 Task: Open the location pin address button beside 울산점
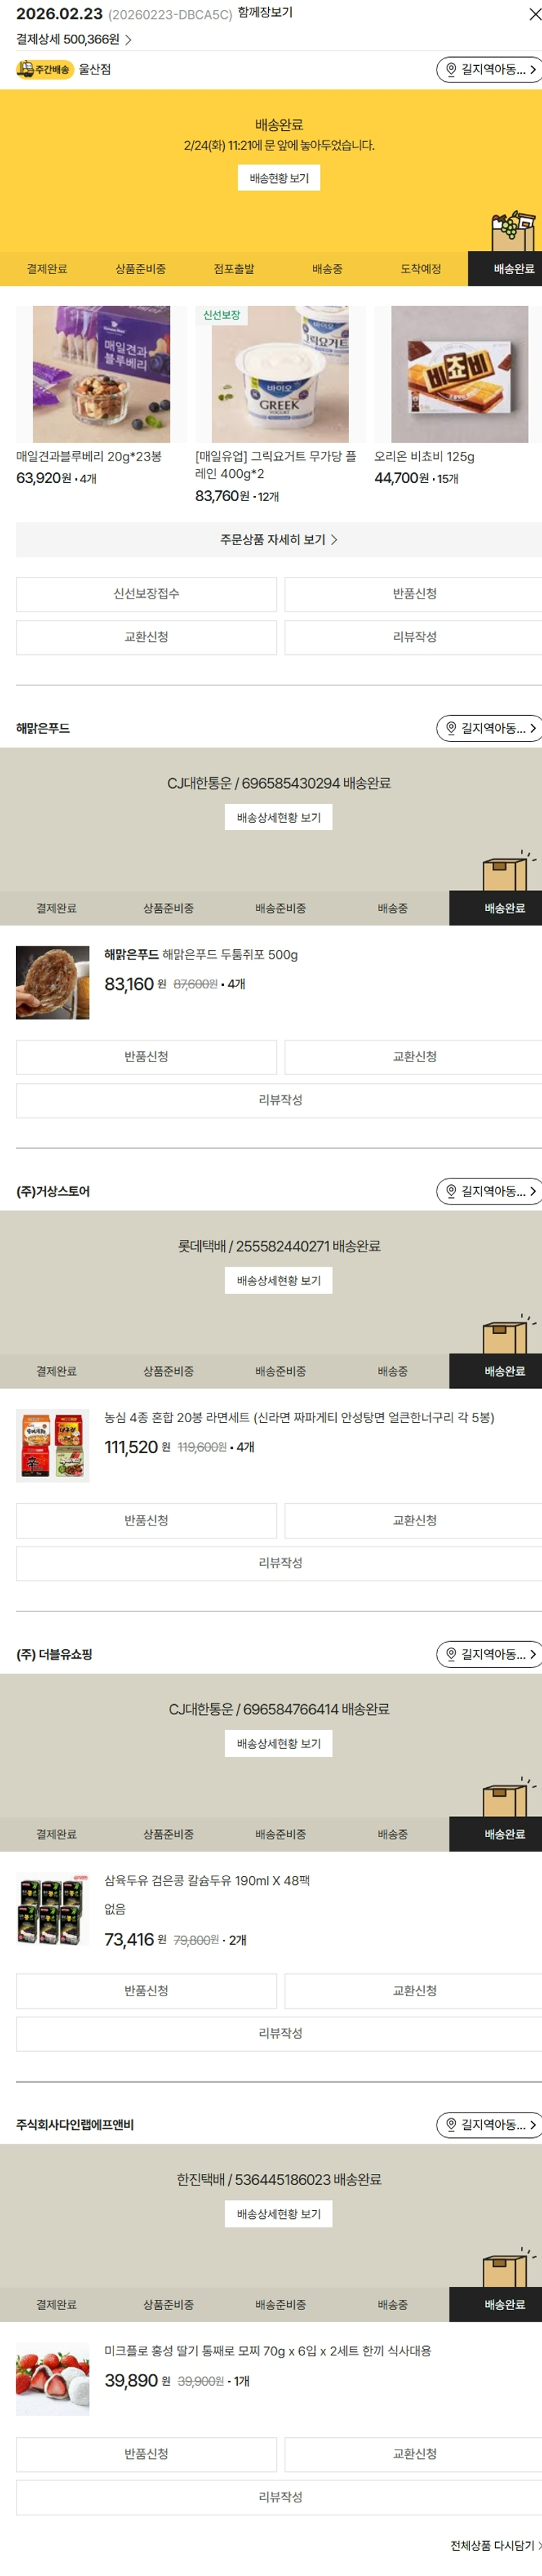[489, 69]
